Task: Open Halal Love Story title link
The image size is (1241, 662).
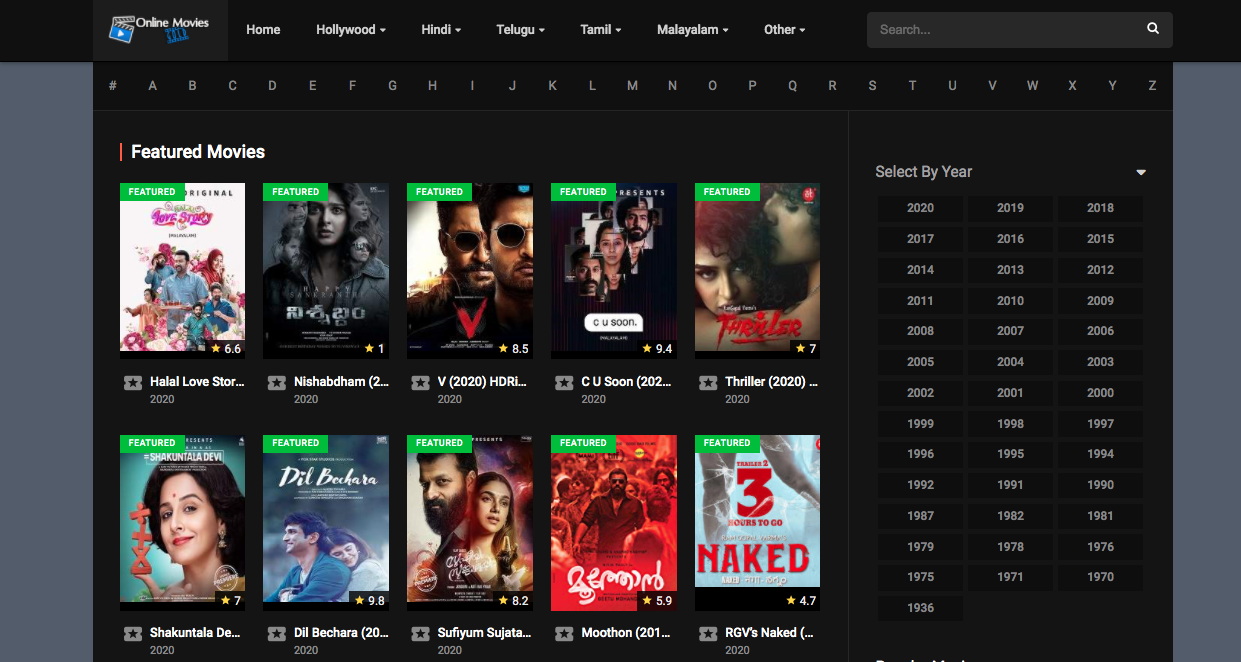Action: [197, 382]
